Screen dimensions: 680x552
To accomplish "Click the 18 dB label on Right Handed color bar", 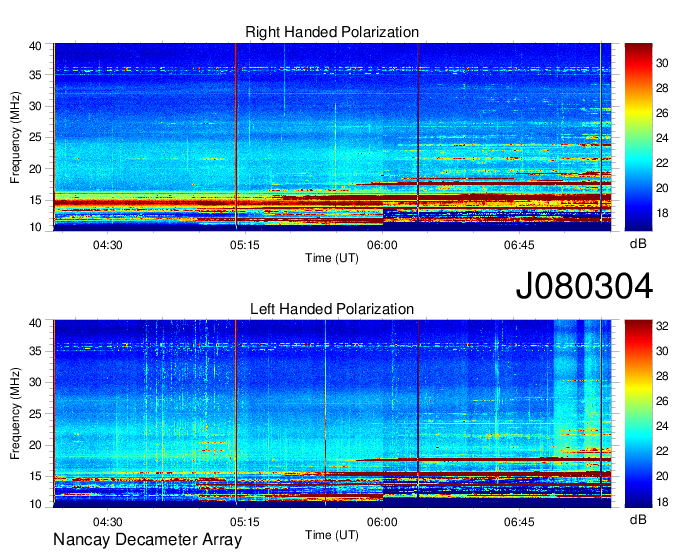I will click(662, 213).
